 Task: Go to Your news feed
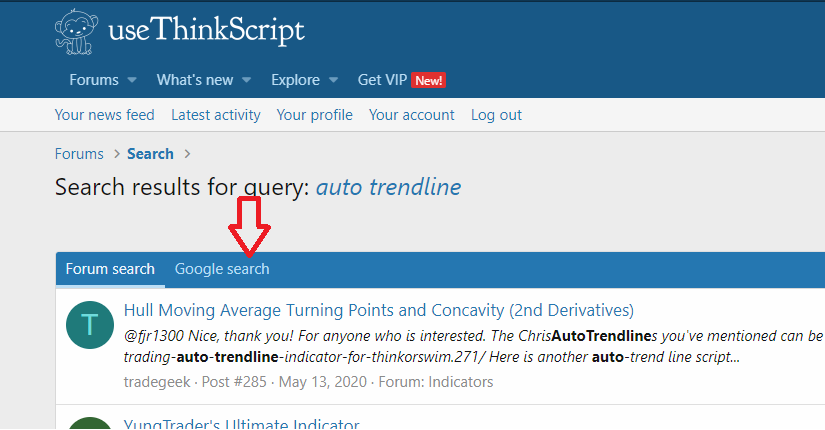105,115
